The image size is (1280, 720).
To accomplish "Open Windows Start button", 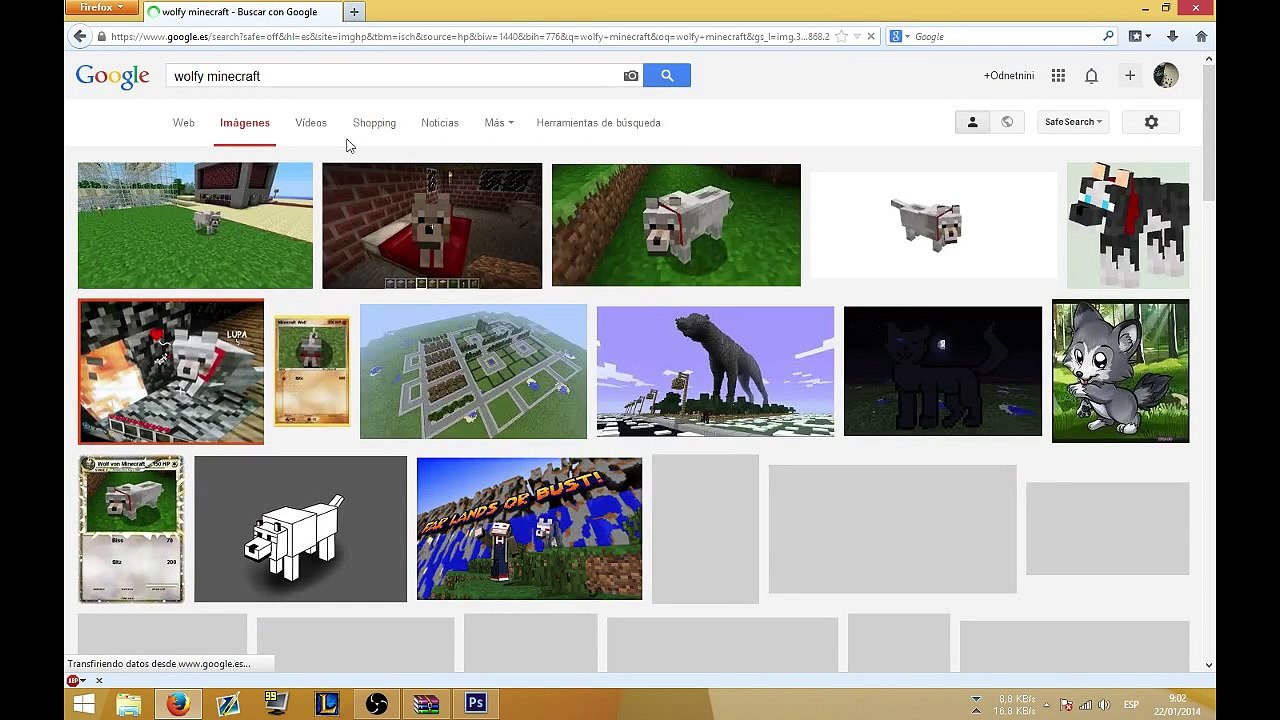I will tap(84, 704).
